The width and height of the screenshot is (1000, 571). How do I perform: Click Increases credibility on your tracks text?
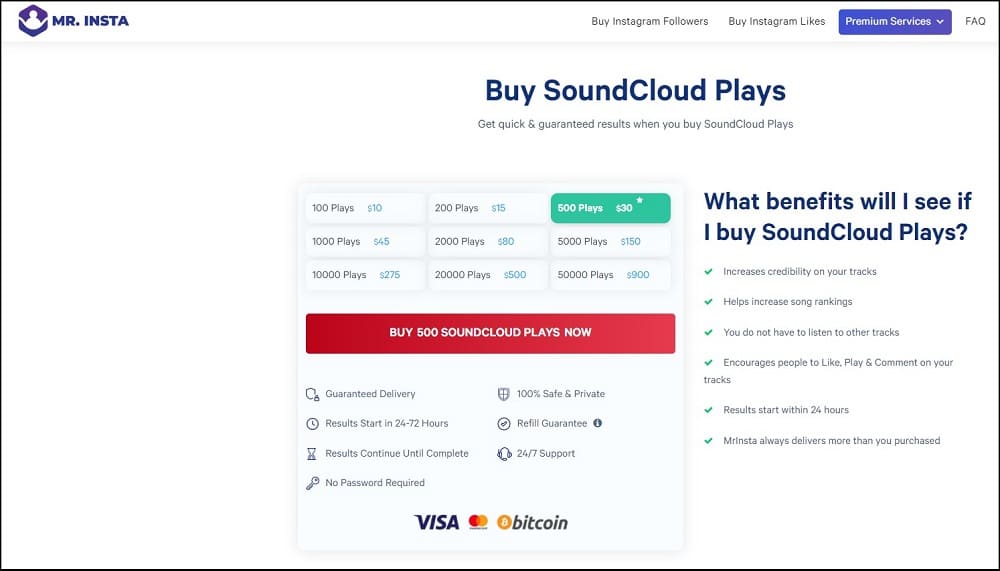[x=800, y=272]
